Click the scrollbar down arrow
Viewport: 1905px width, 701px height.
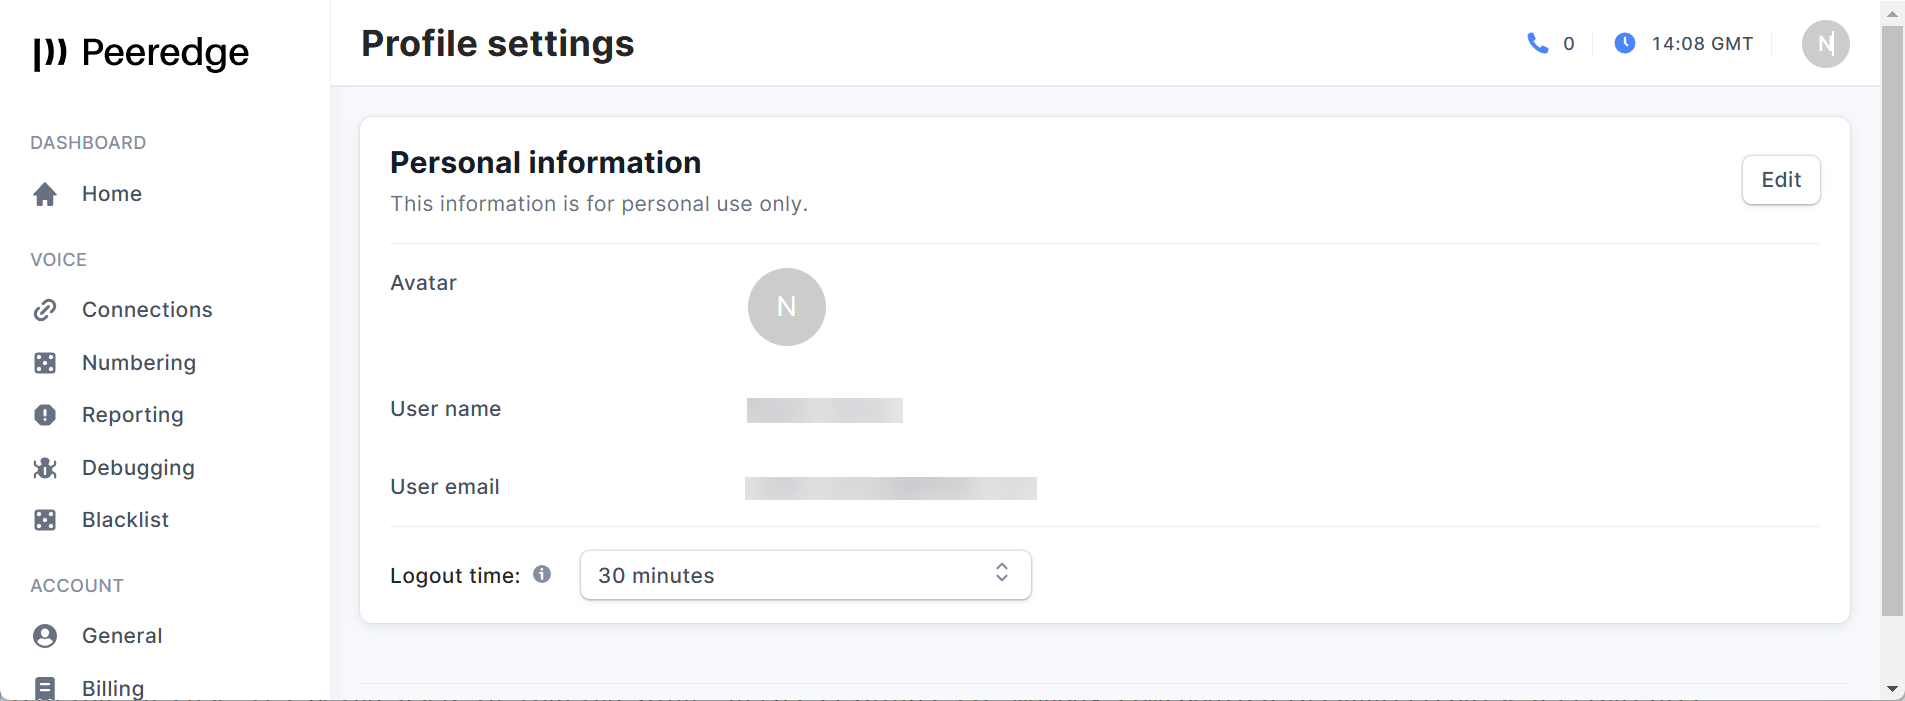(1892, 689)
